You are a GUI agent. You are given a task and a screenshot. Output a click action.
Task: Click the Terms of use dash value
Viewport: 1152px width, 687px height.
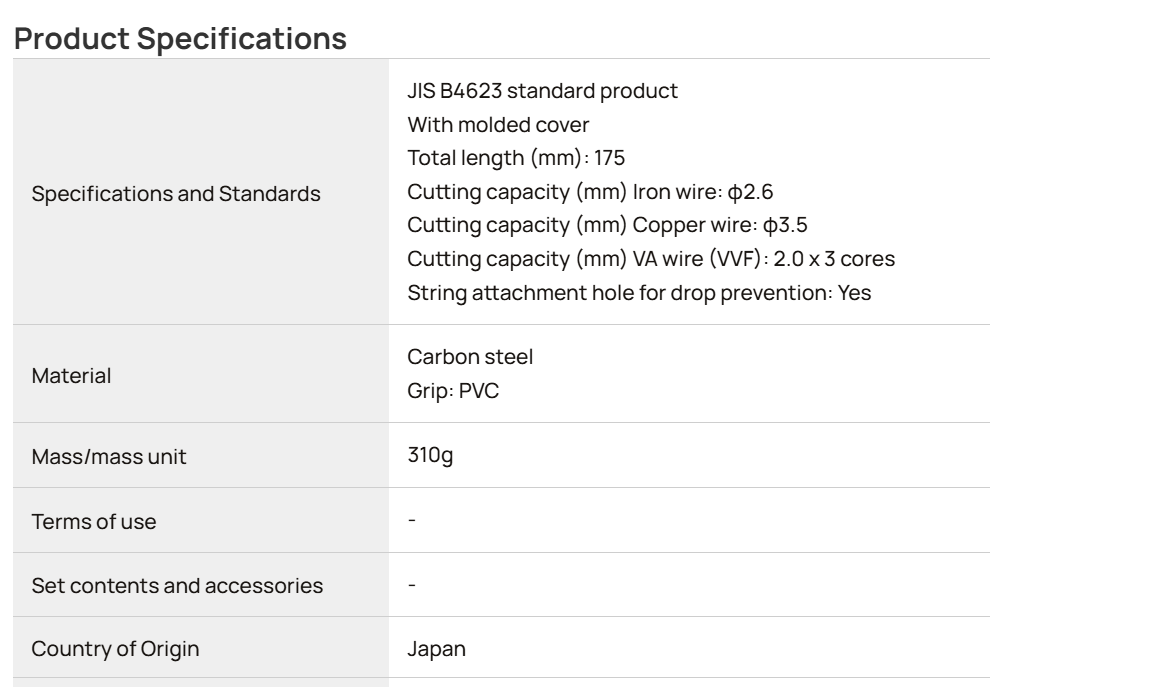click(412, 520)
